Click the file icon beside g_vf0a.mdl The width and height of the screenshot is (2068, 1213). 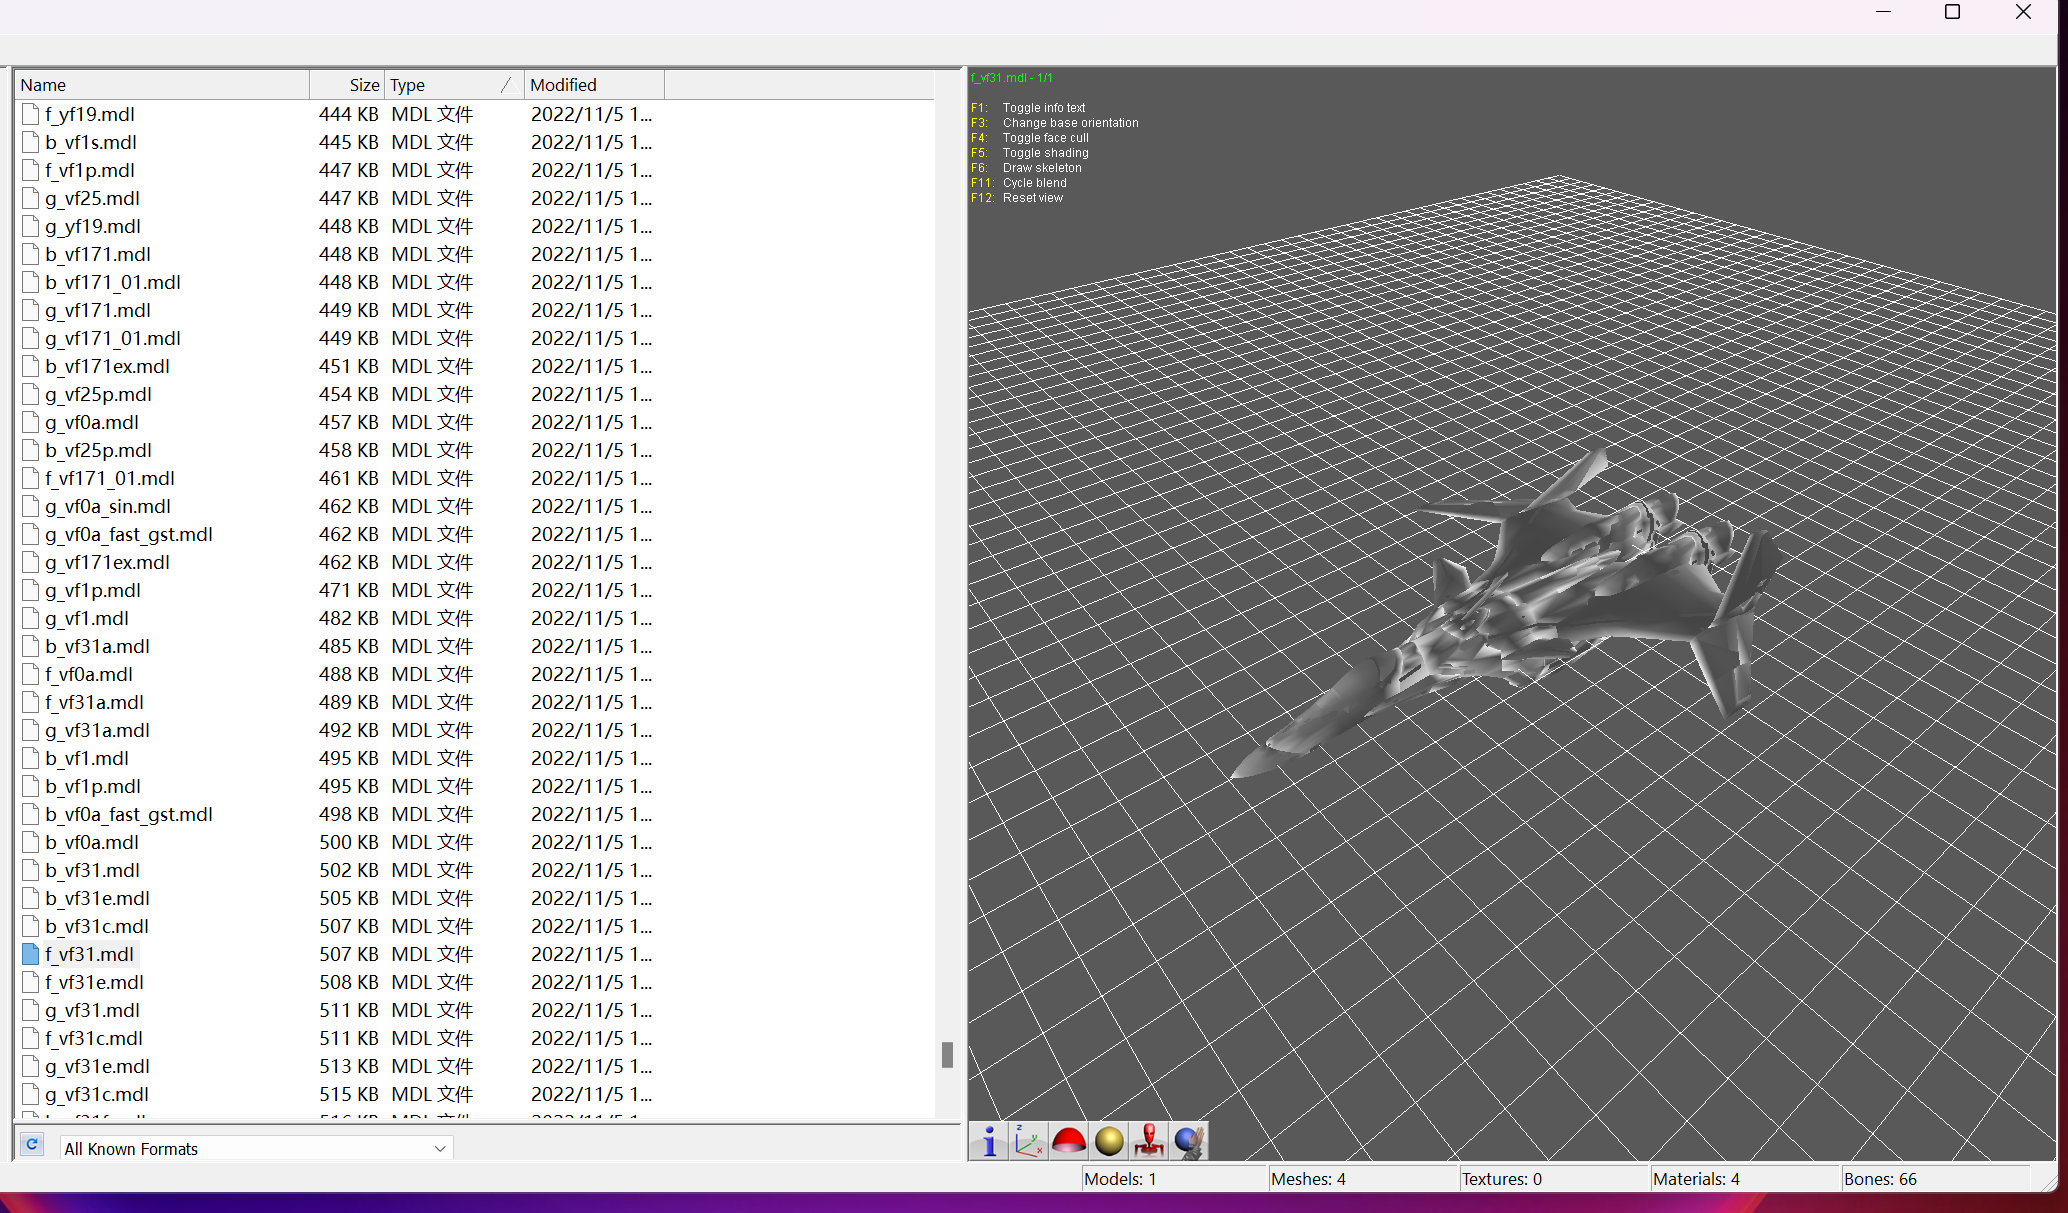[31, 422]
